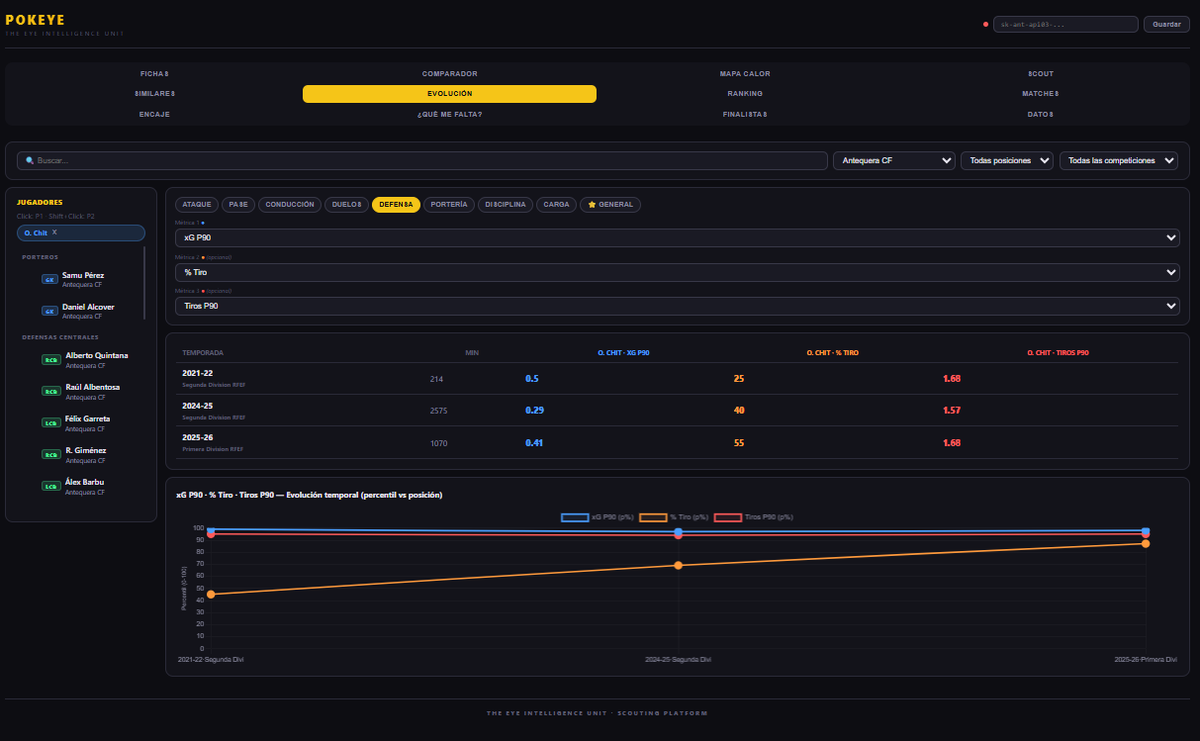Select the ATAQUE metric category
Image resolution: width=1200 pixels, height=741 pixels.
pos(197,204)
